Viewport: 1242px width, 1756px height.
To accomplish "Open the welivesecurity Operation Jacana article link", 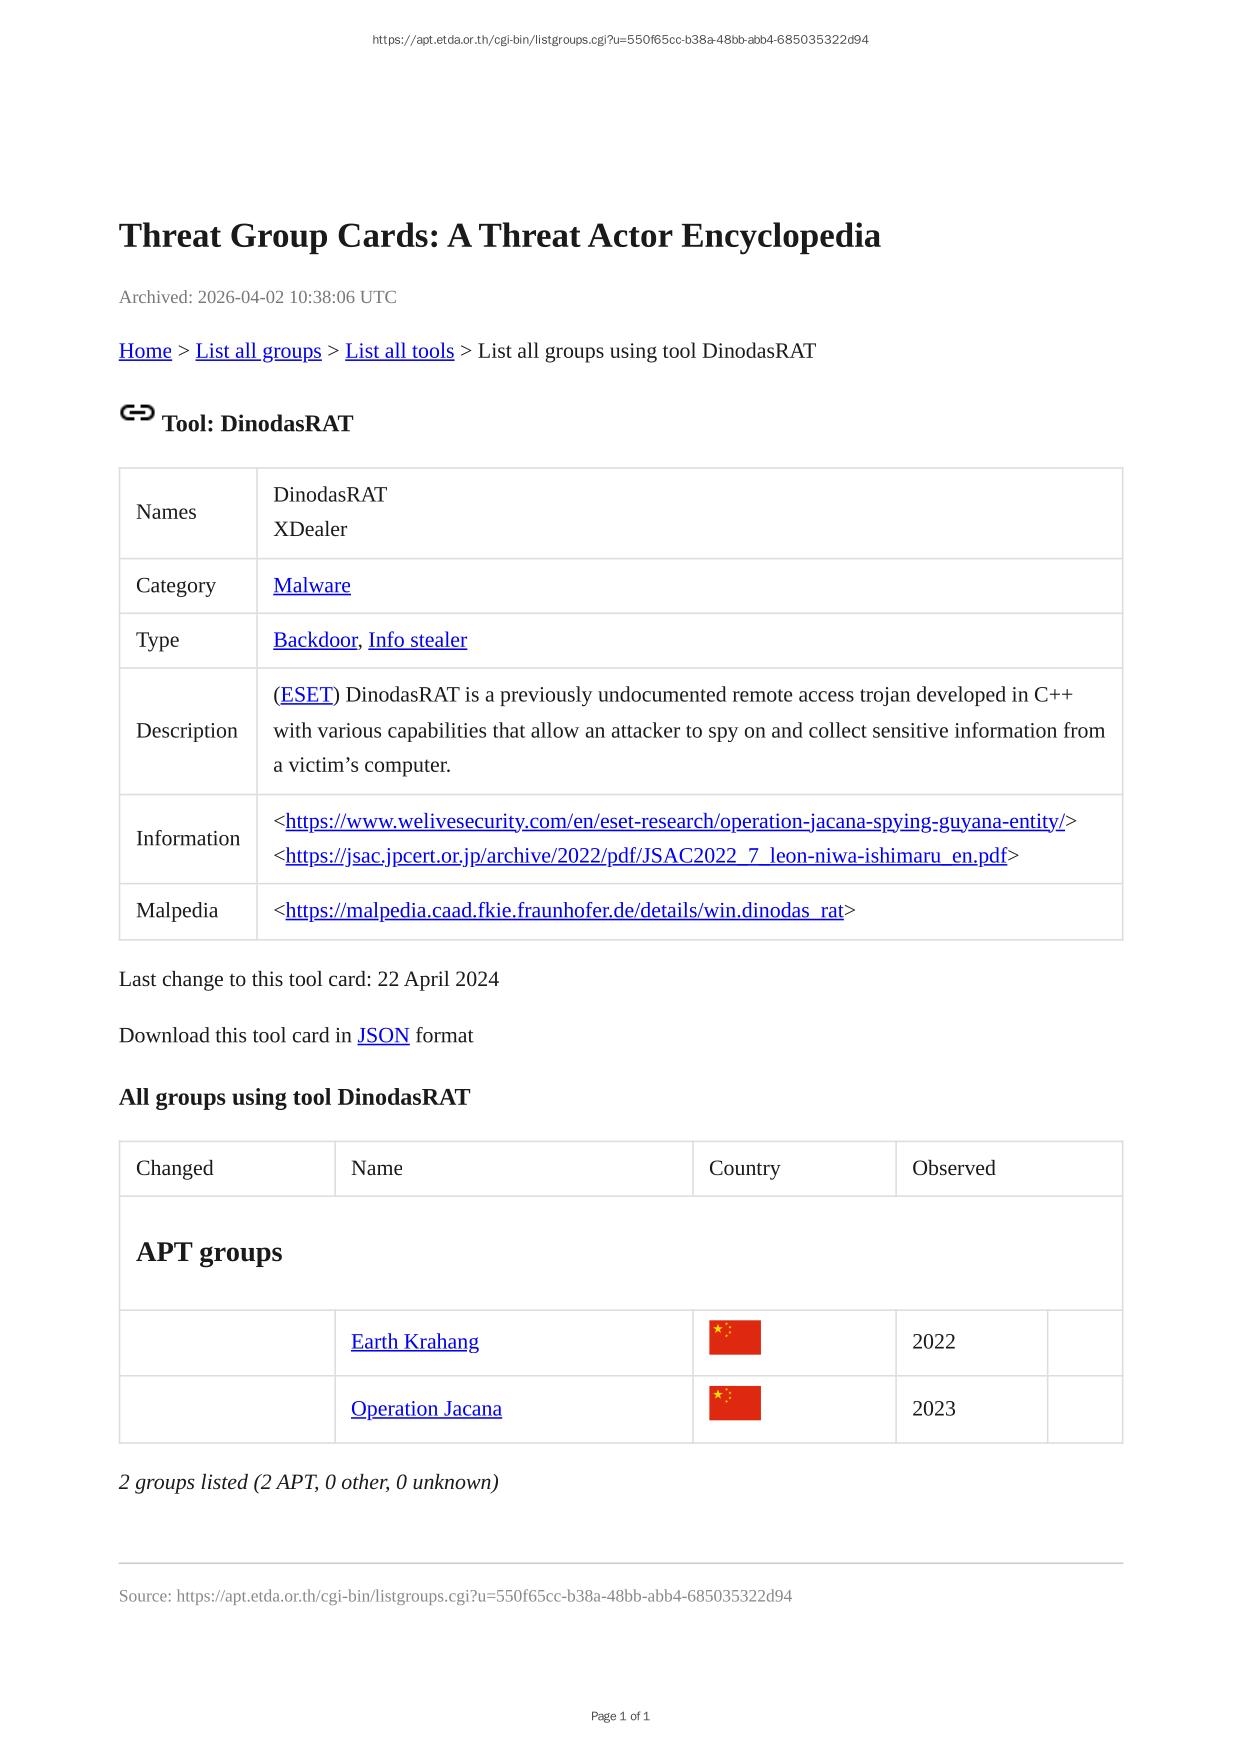I will pos(675,822).
